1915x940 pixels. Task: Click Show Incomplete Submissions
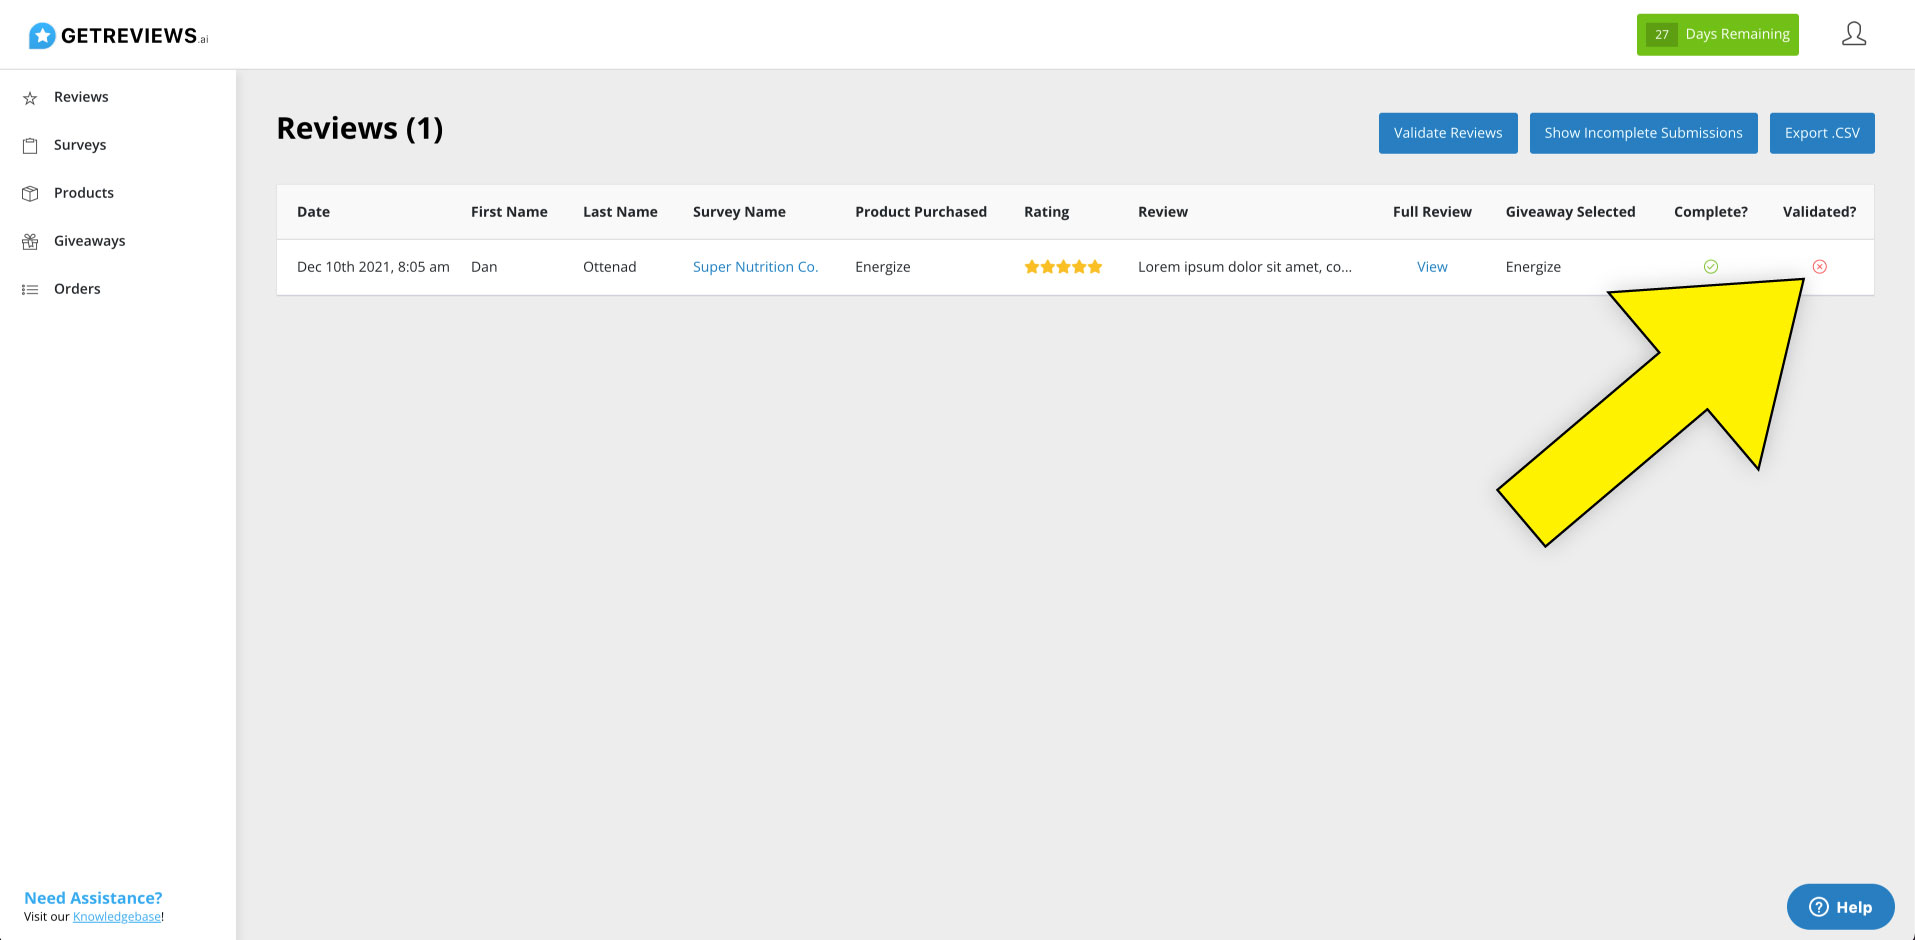[x=1643, y=132]
